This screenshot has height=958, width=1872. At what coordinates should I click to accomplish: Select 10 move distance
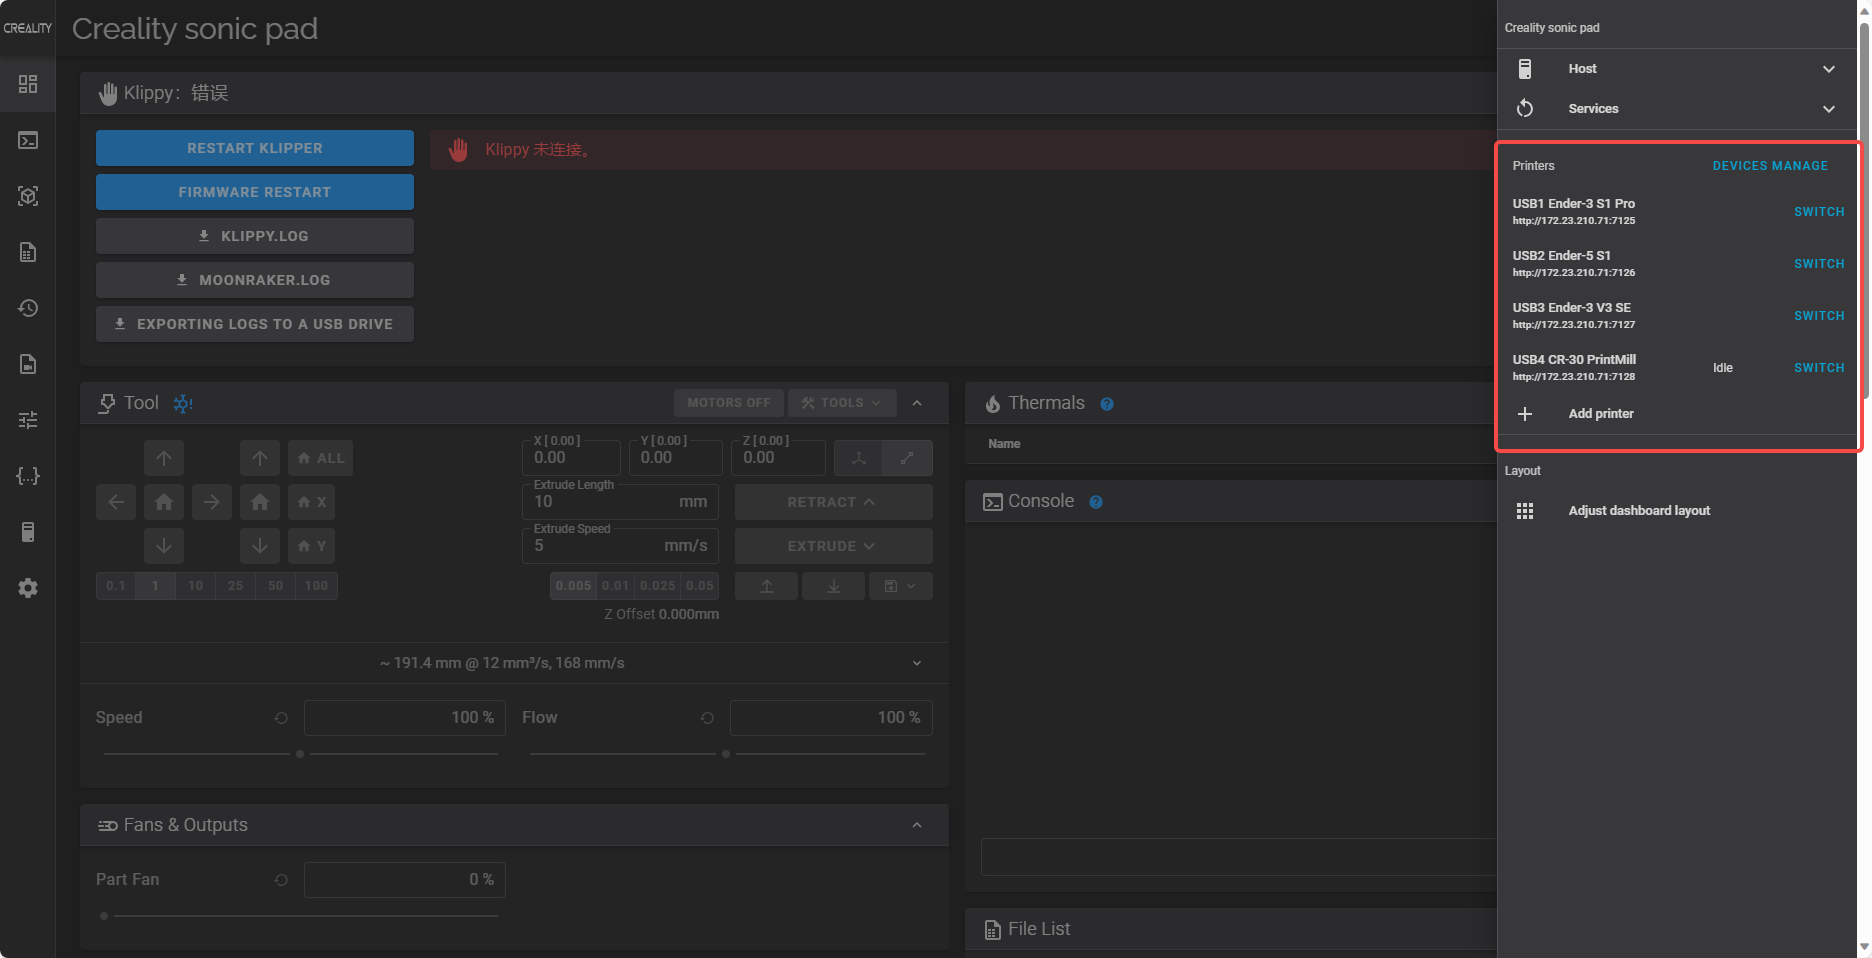coord(196,586)
